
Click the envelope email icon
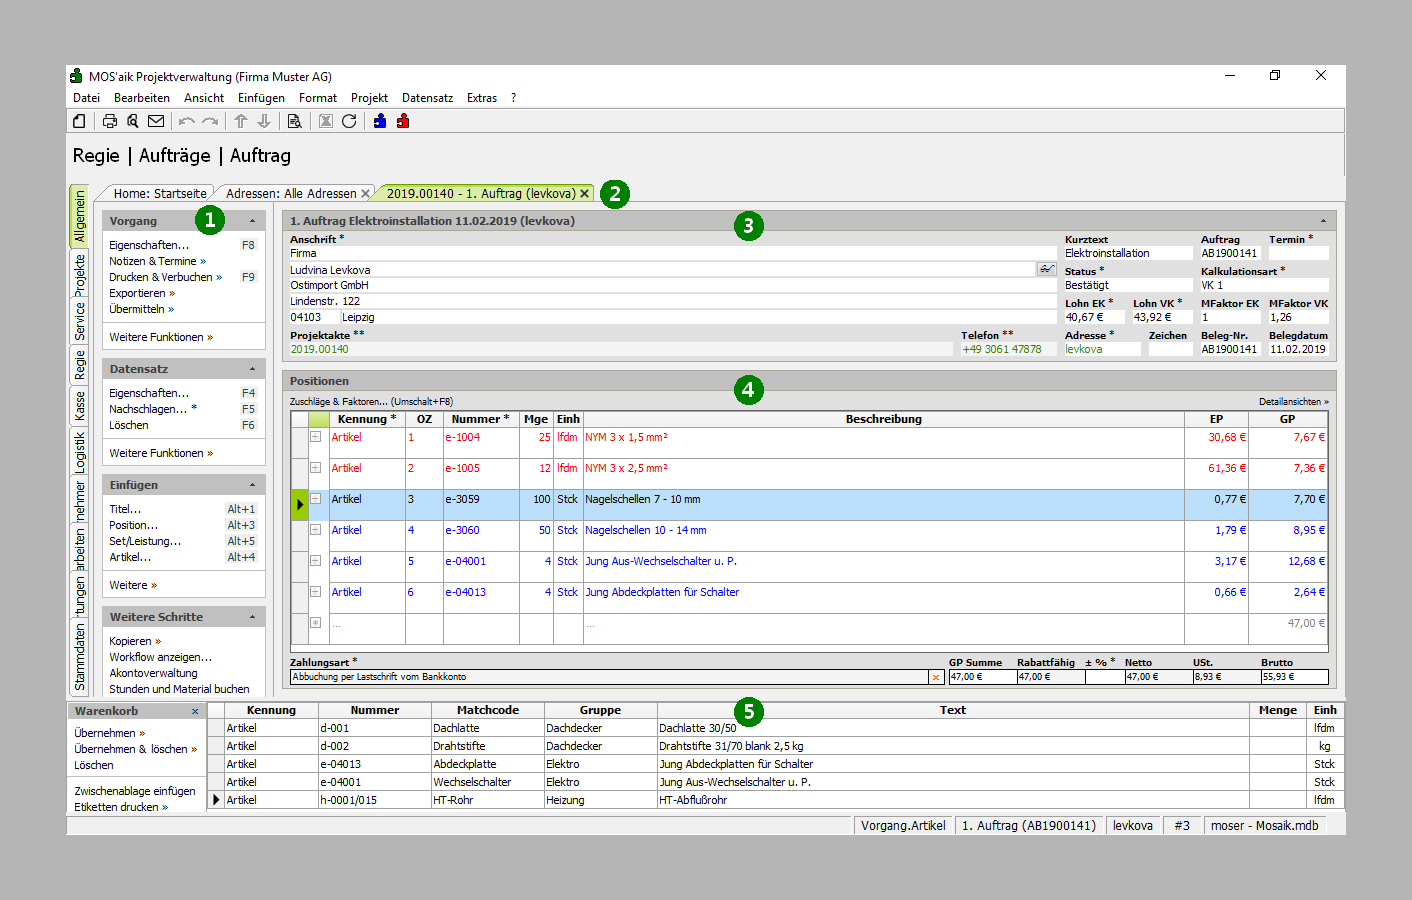tap(156, 121)
